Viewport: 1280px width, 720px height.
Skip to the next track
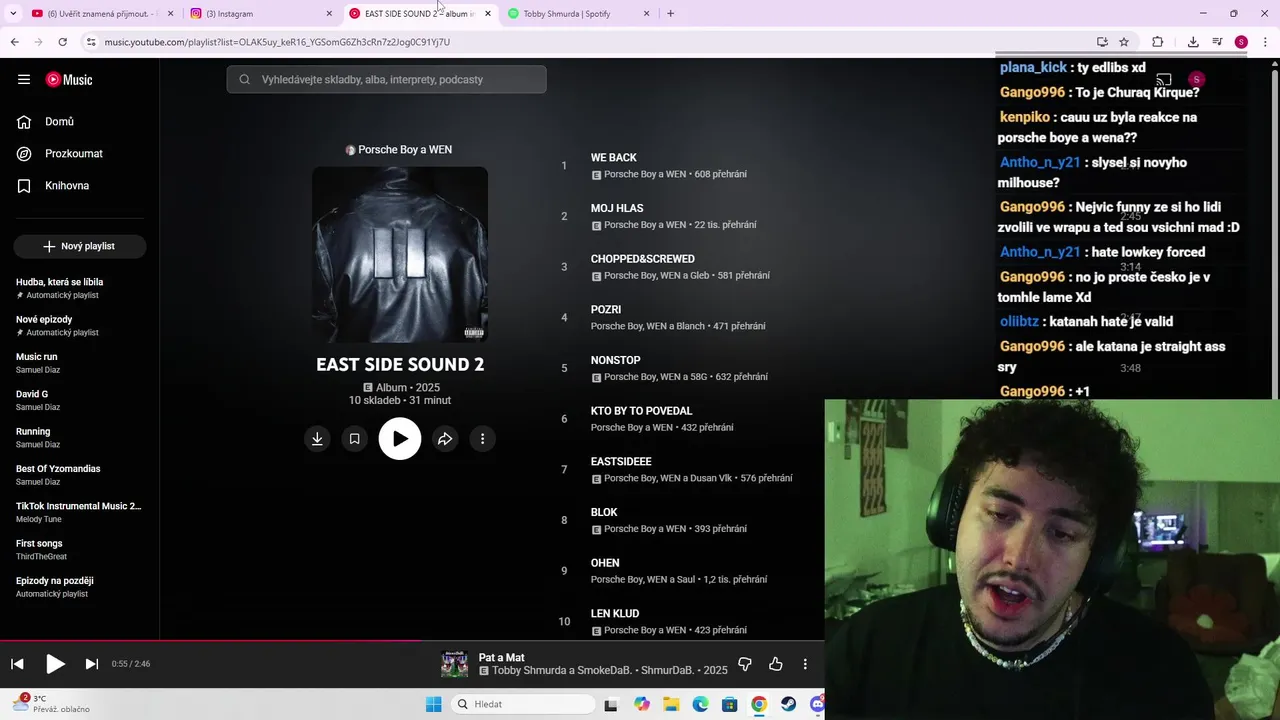(91, 664)
